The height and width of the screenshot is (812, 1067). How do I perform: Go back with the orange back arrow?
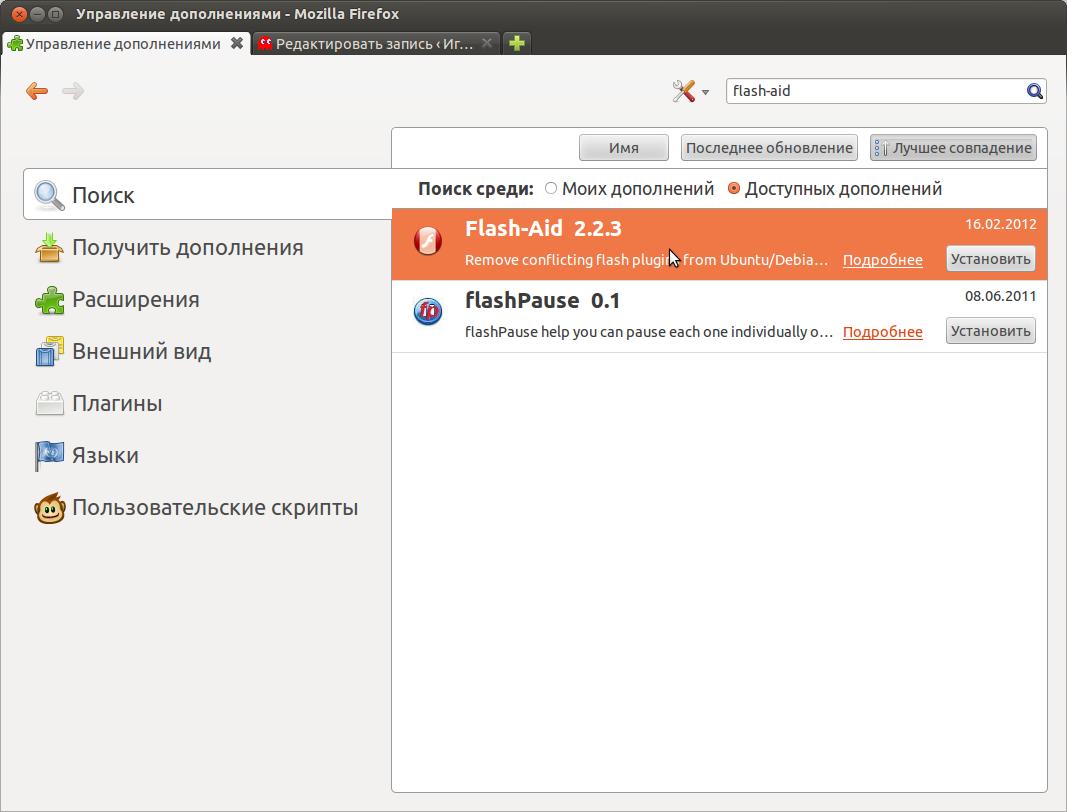tap(37, 91)
